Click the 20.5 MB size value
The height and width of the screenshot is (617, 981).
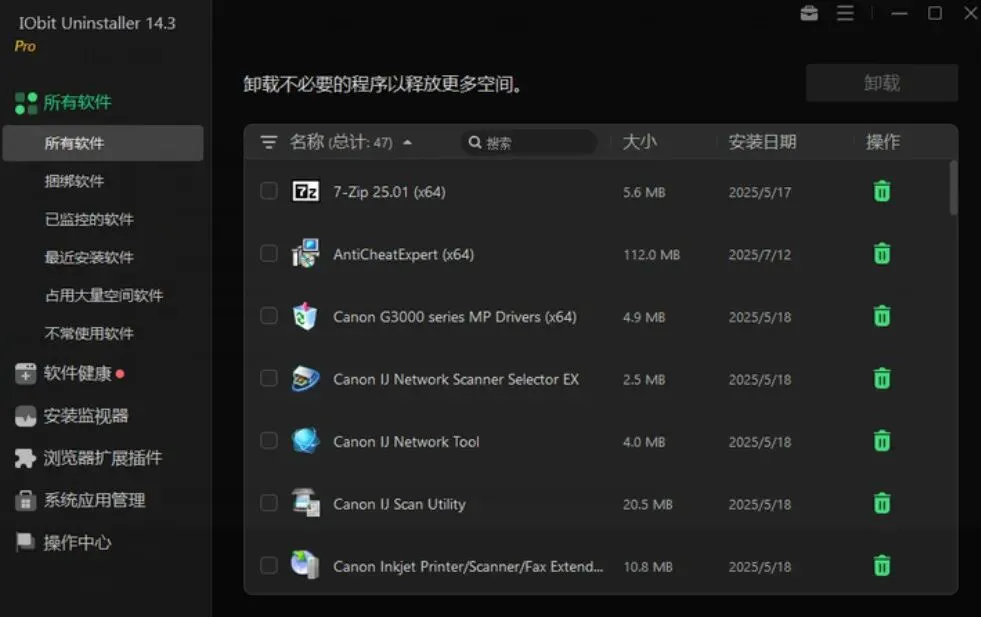648,504
